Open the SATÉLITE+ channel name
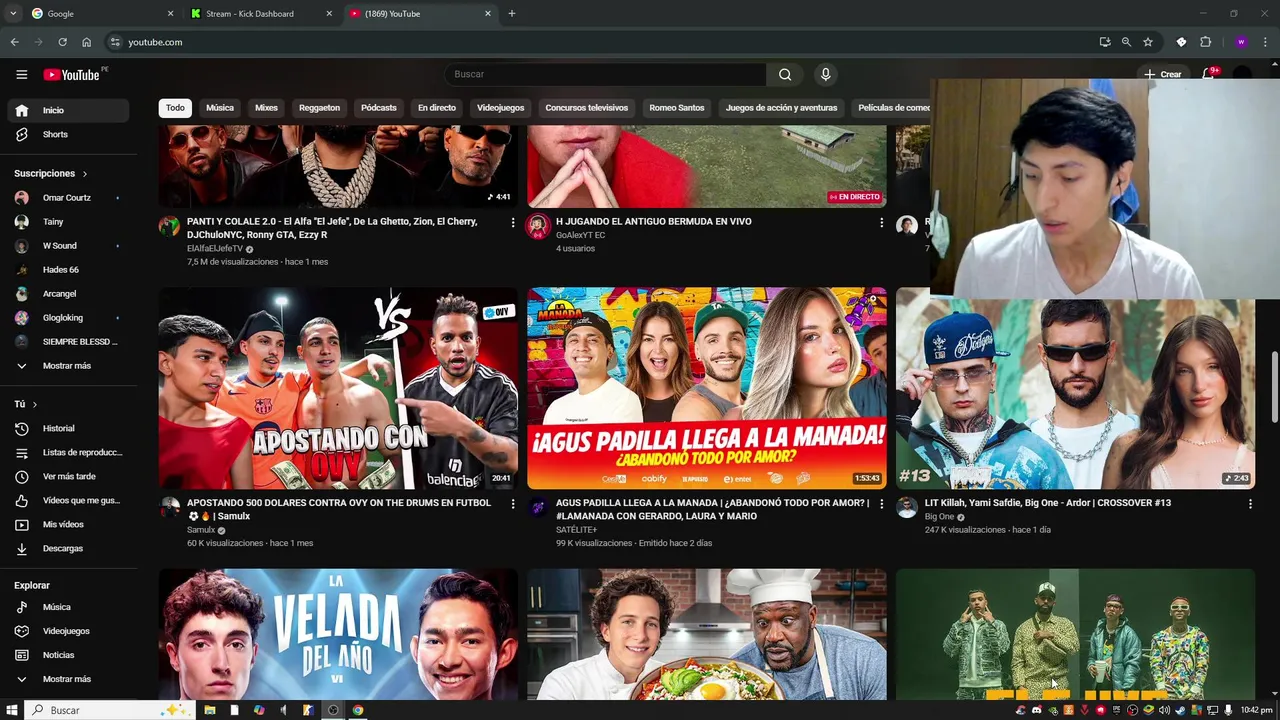 tap(576, 530)
